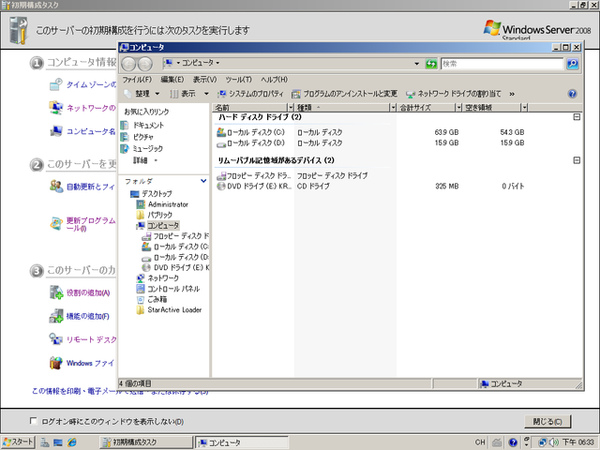Screen dimensions: 600x450
Task: Go forward with the Explorer forward arrow
Action: click(145, 64)
